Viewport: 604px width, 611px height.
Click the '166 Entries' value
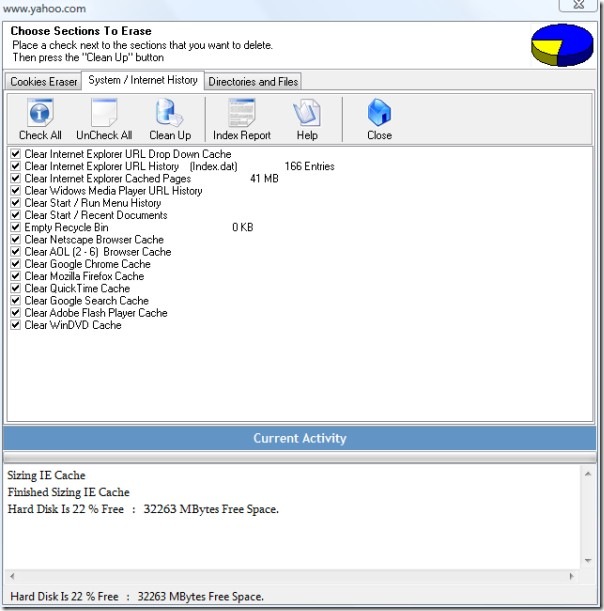click(309, 166)
